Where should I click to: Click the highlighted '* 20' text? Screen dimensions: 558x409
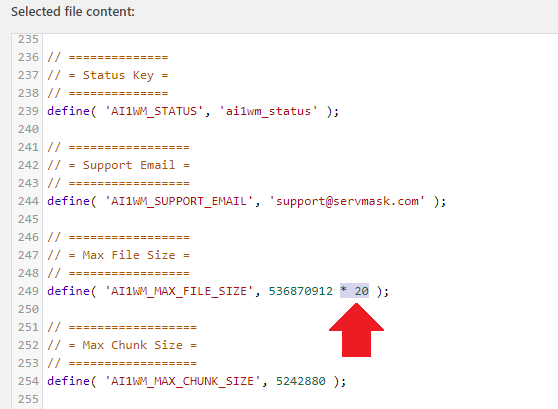click(x=354, y=291)
